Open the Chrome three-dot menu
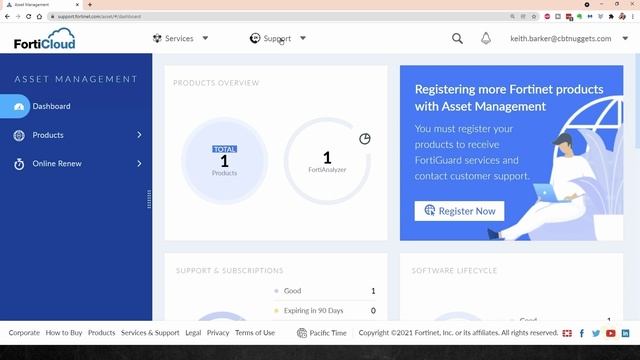Viewport: 640px width, 360px height. tap(633, 16)
